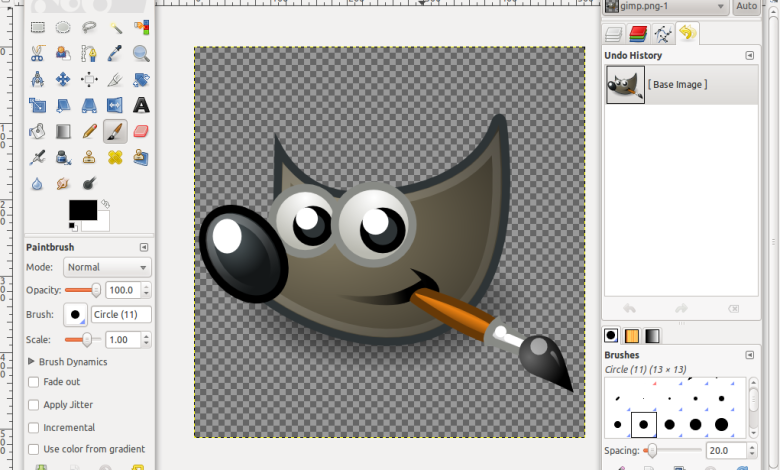This screenshot has height=470, width=780.
Task: Open the paintbrush Mode dropdown
Action: coord(107,267)
